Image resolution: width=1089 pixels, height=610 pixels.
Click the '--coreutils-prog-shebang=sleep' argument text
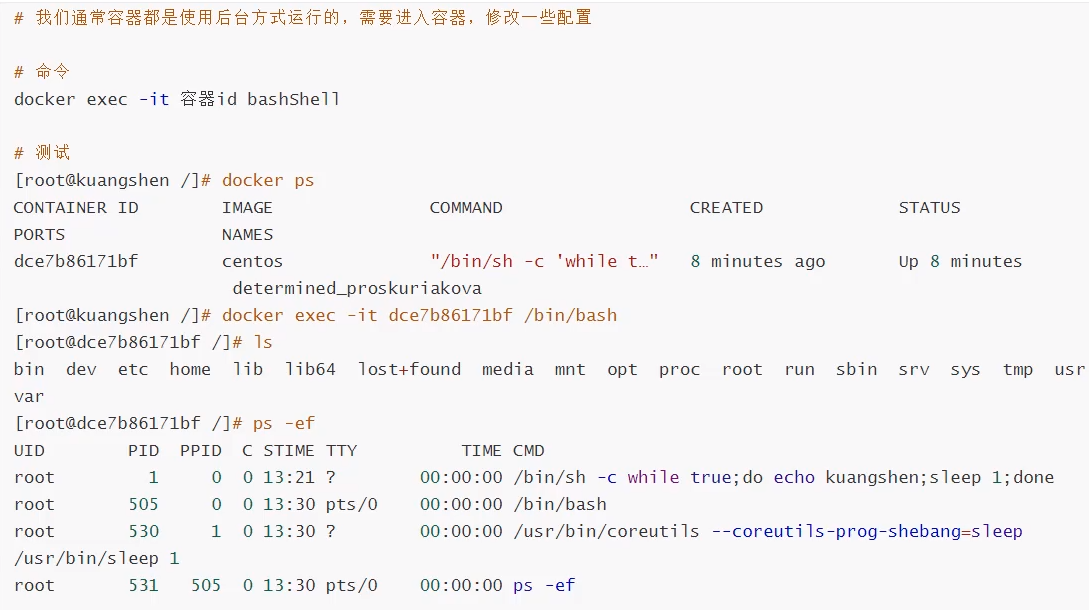(x=867, y=531)
